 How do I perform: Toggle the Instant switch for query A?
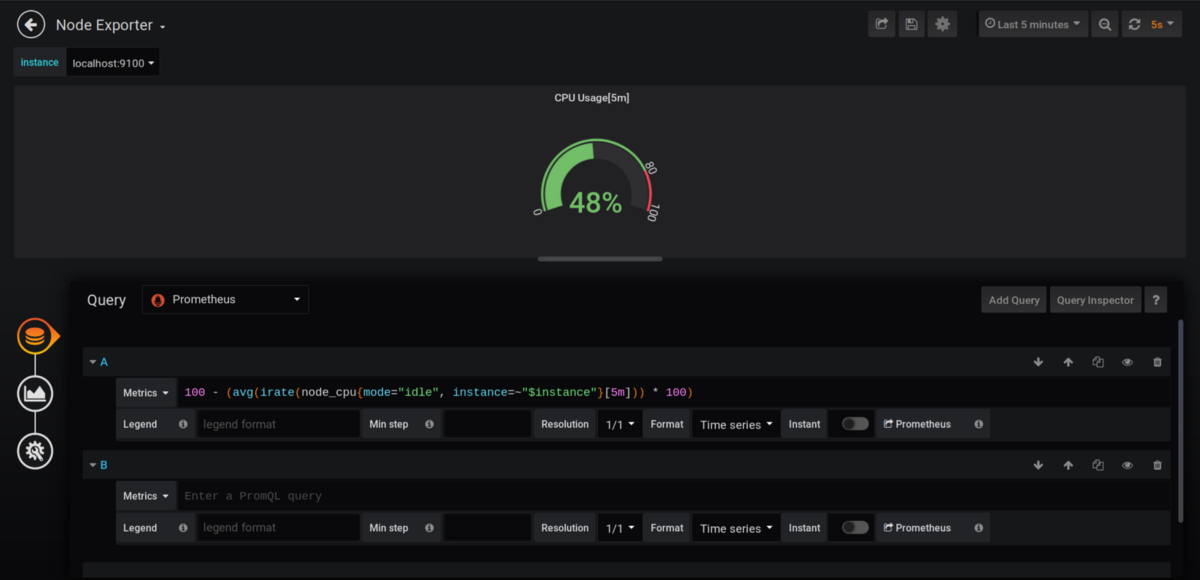[x=855, y=424]
